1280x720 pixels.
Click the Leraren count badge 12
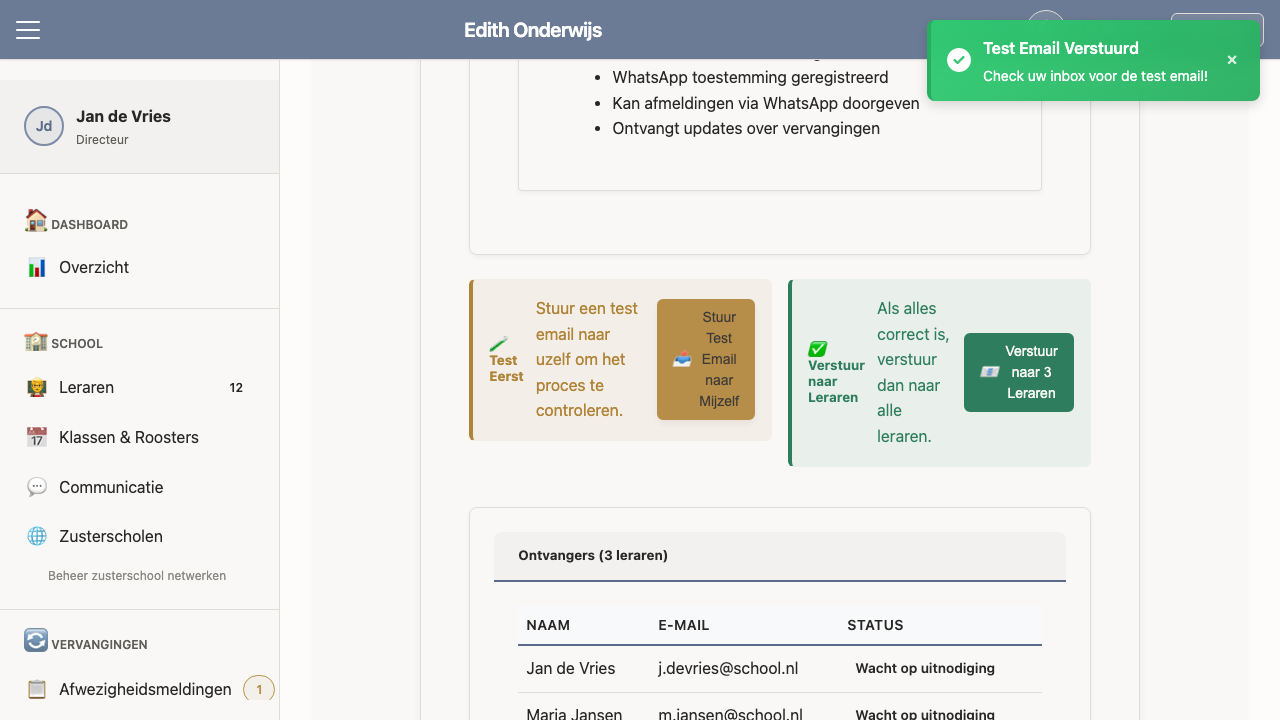[x=236, y=388]
